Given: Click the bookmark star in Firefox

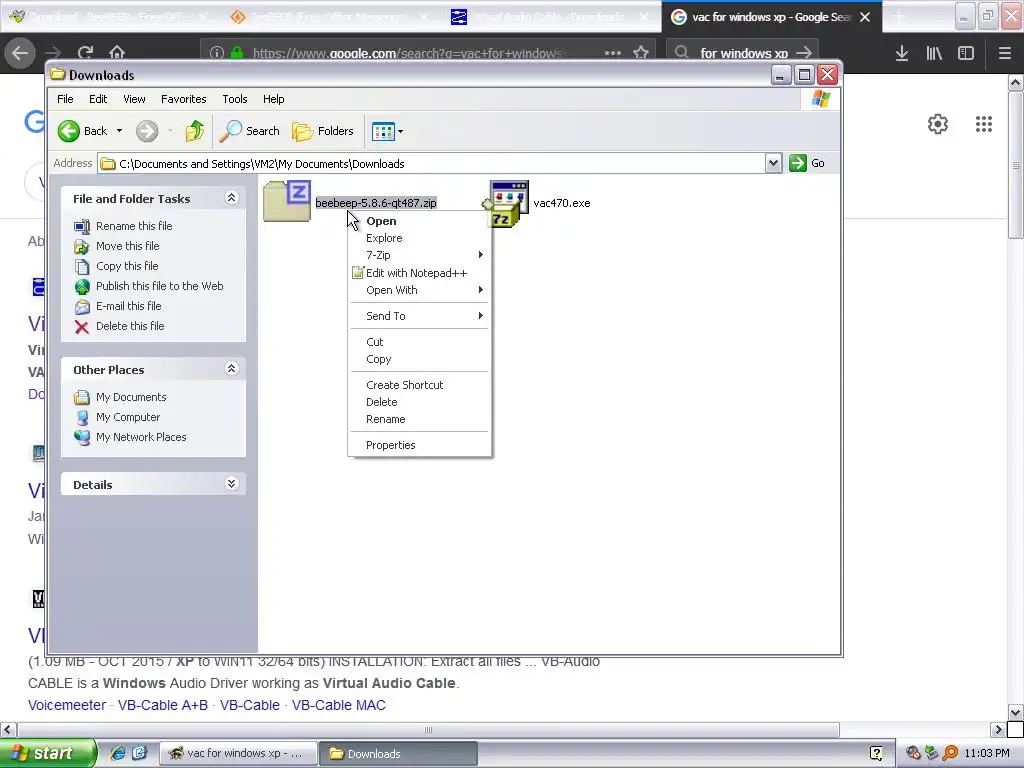Looking at the screenshot, I should (x=641, y=53).
